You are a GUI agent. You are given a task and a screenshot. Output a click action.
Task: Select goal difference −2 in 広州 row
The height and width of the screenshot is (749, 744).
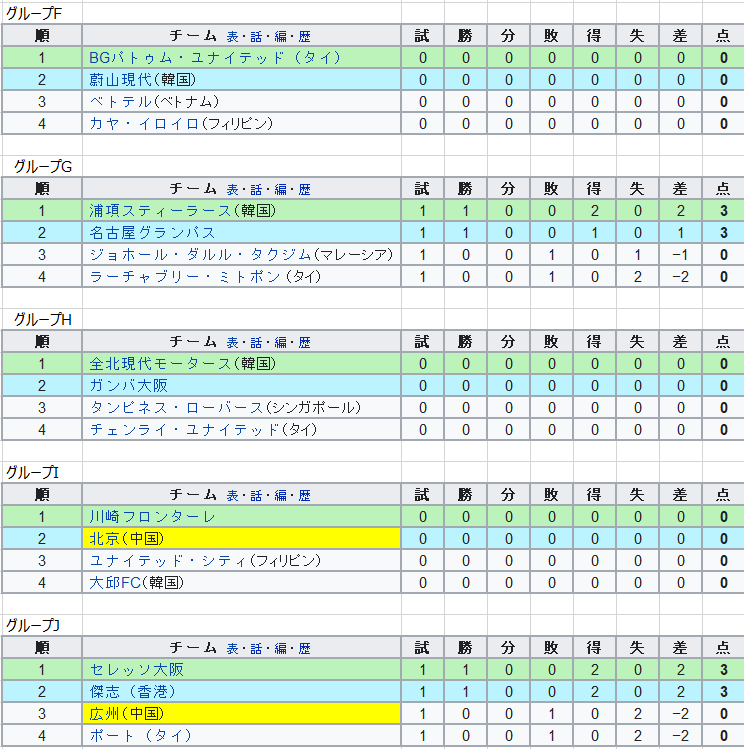(x=680, y=713)
